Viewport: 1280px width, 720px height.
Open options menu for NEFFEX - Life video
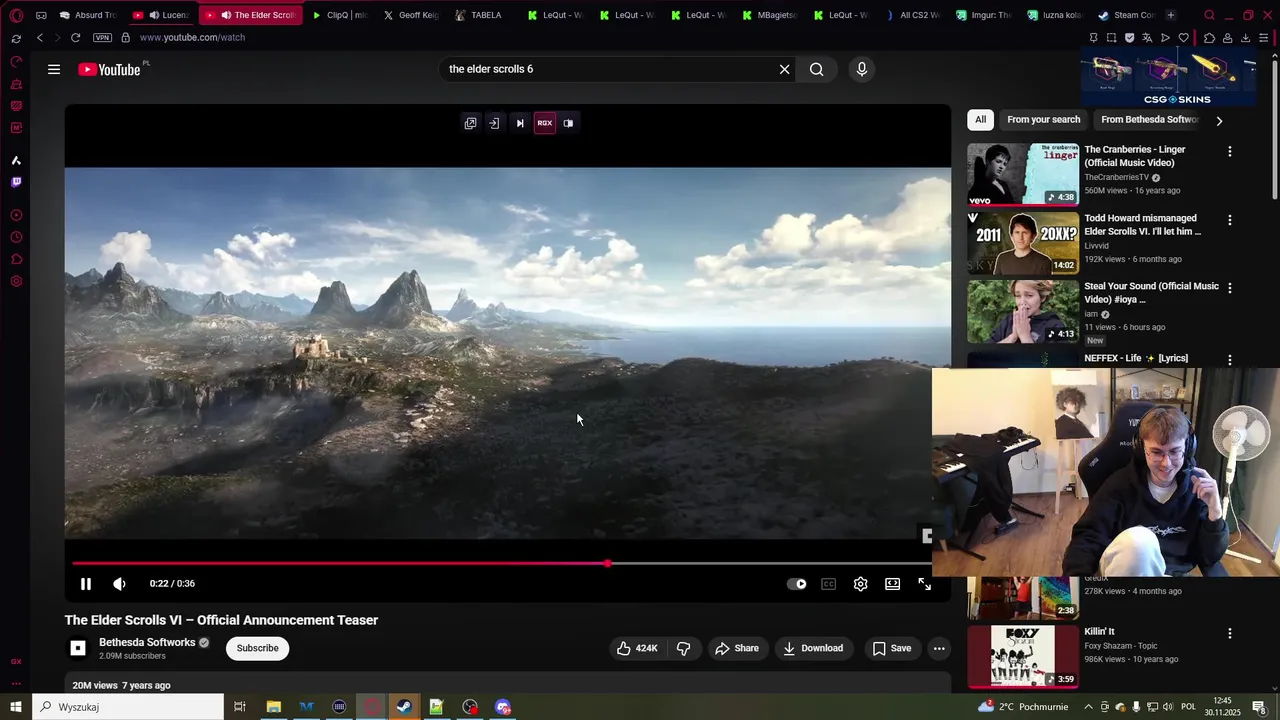1230,359
